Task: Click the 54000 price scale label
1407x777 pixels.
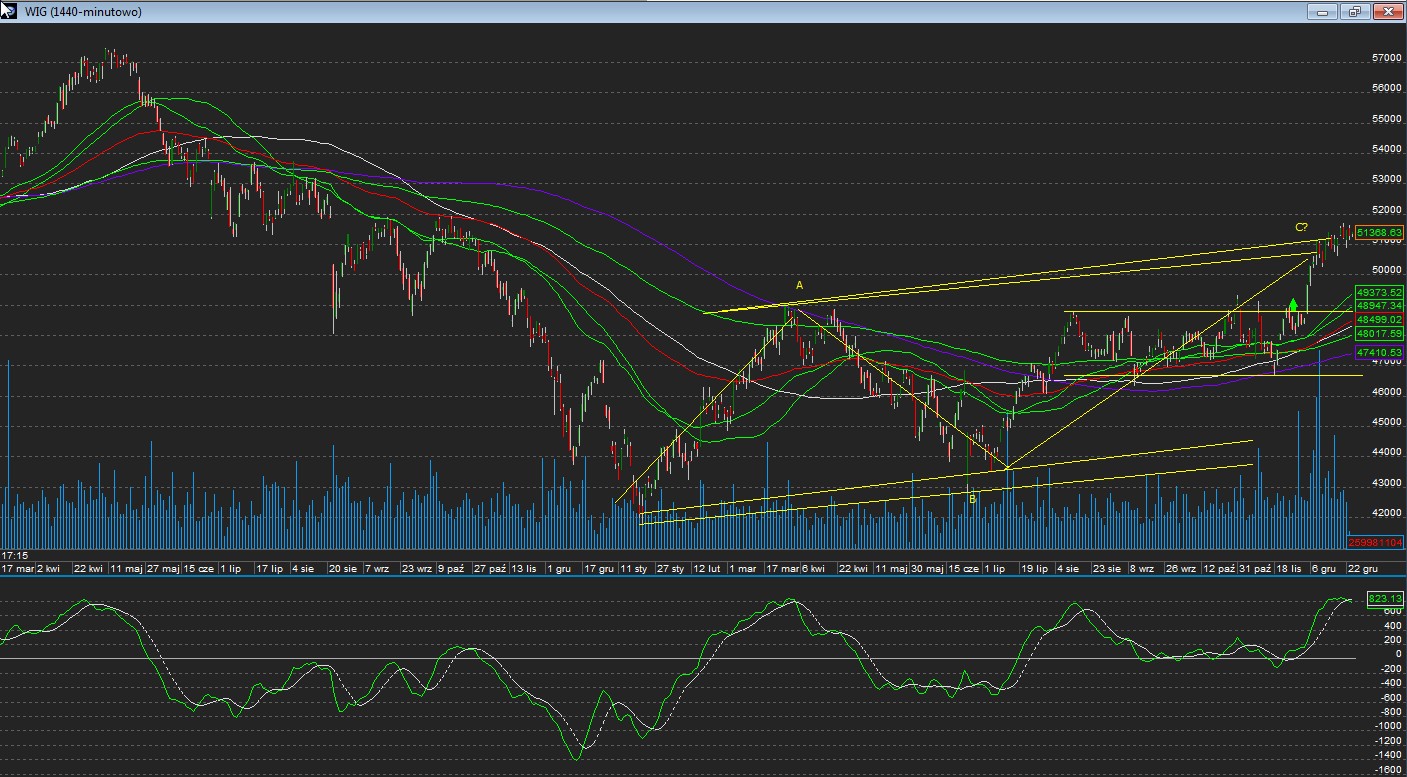Action: pyautogui.click(x=1386, y=149)
